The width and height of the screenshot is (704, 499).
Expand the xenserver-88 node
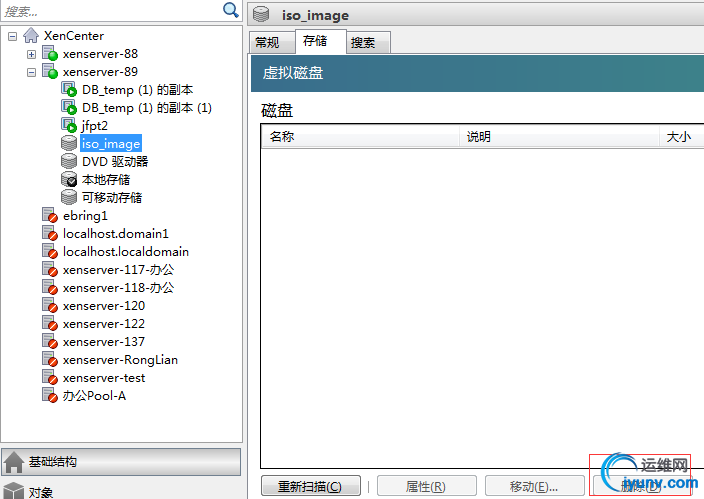point(31,54)
